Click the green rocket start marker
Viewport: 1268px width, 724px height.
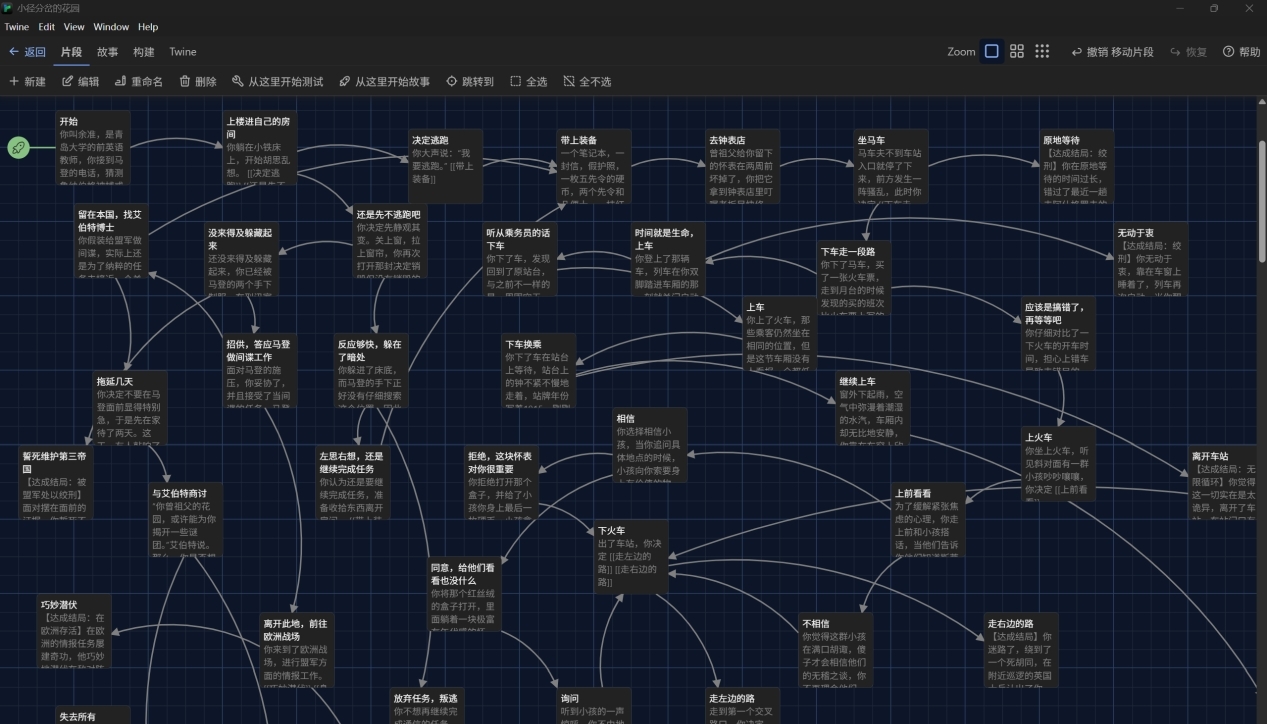(x=18, y=148)
